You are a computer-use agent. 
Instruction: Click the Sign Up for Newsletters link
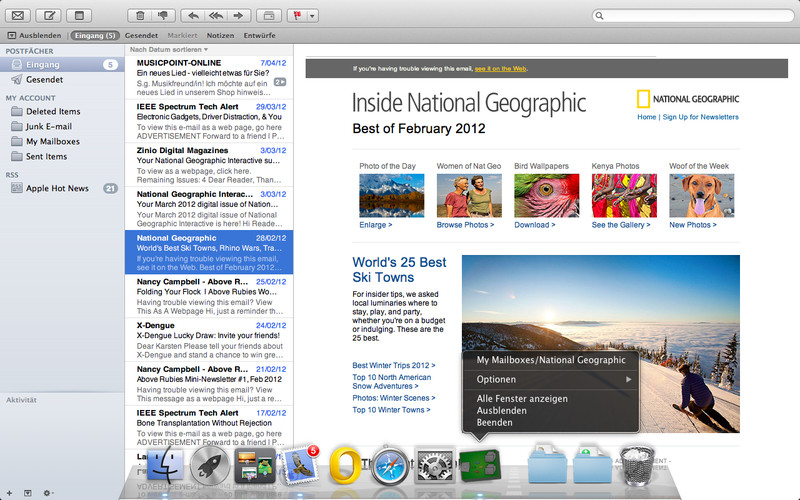pos(701,117)
